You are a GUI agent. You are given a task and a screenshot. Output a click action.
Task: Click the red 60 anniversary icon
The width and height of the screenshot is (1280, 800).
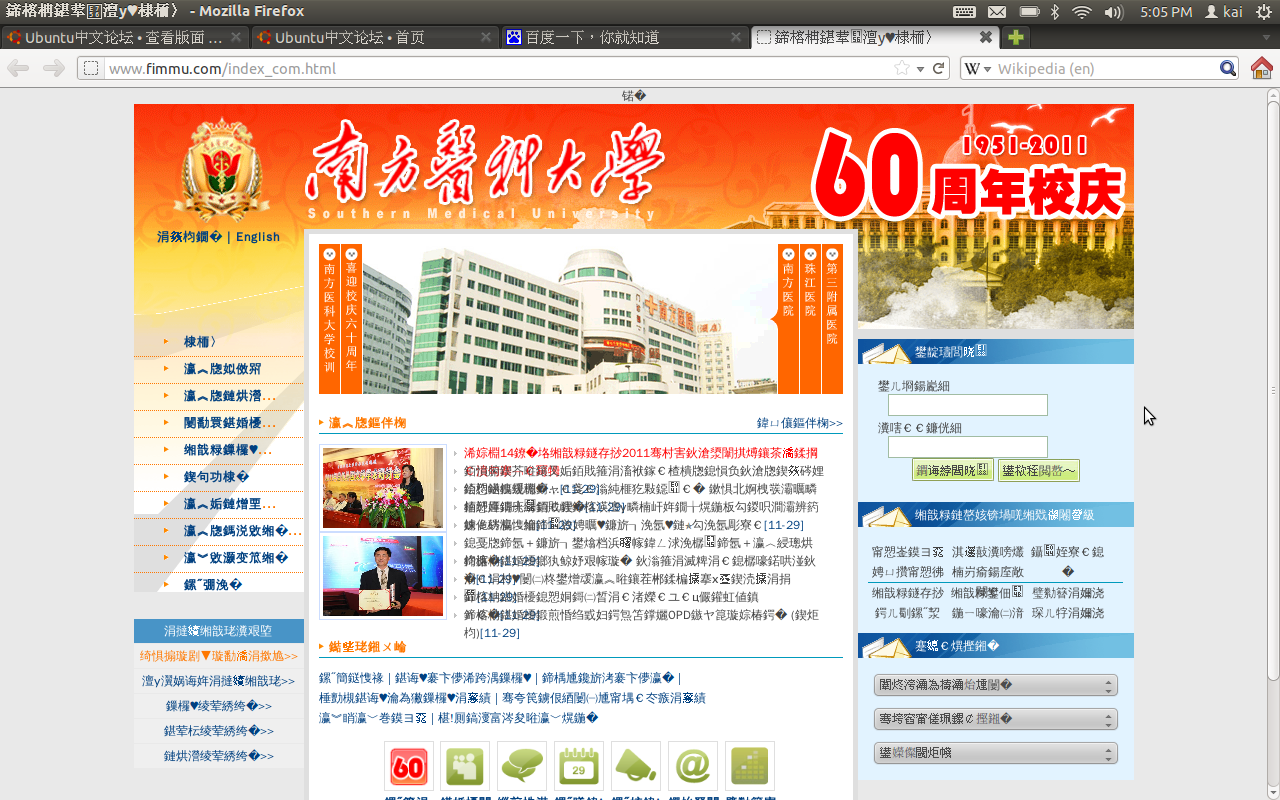click(409, 766)
